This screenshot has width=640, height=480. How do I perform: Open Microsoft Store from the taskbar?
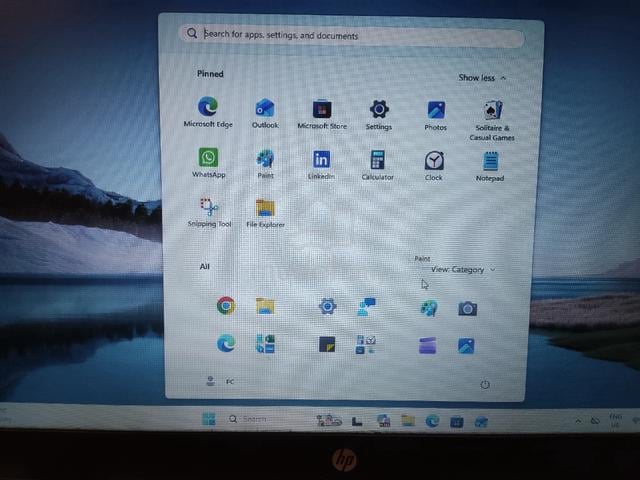[457, 422]
